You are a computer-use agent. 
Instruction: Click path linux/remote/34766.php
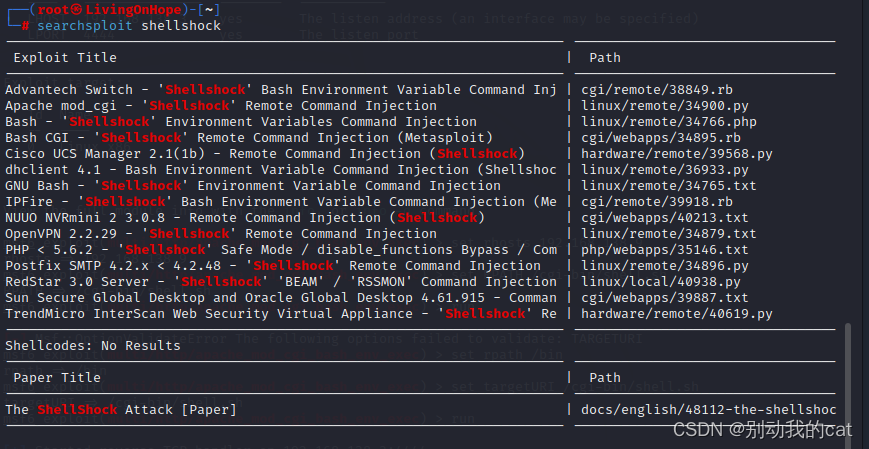668,122
